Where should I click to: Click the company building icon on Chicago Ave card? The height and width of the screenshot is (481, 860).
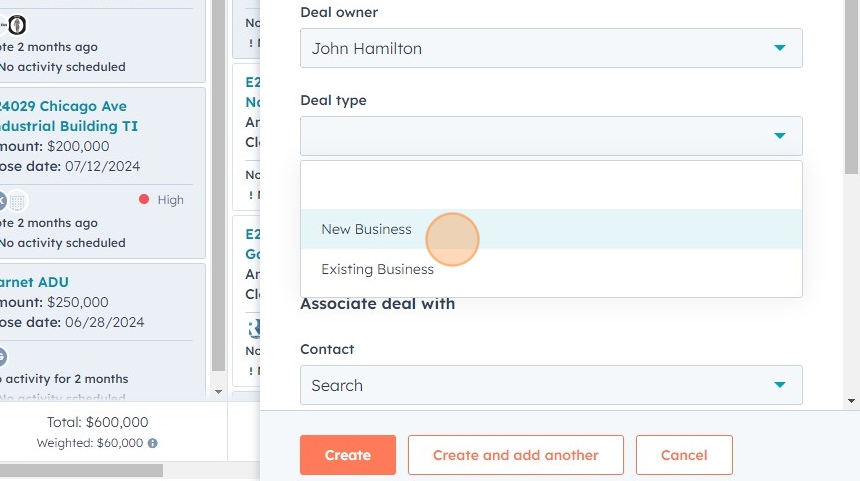tap(17, 201)
